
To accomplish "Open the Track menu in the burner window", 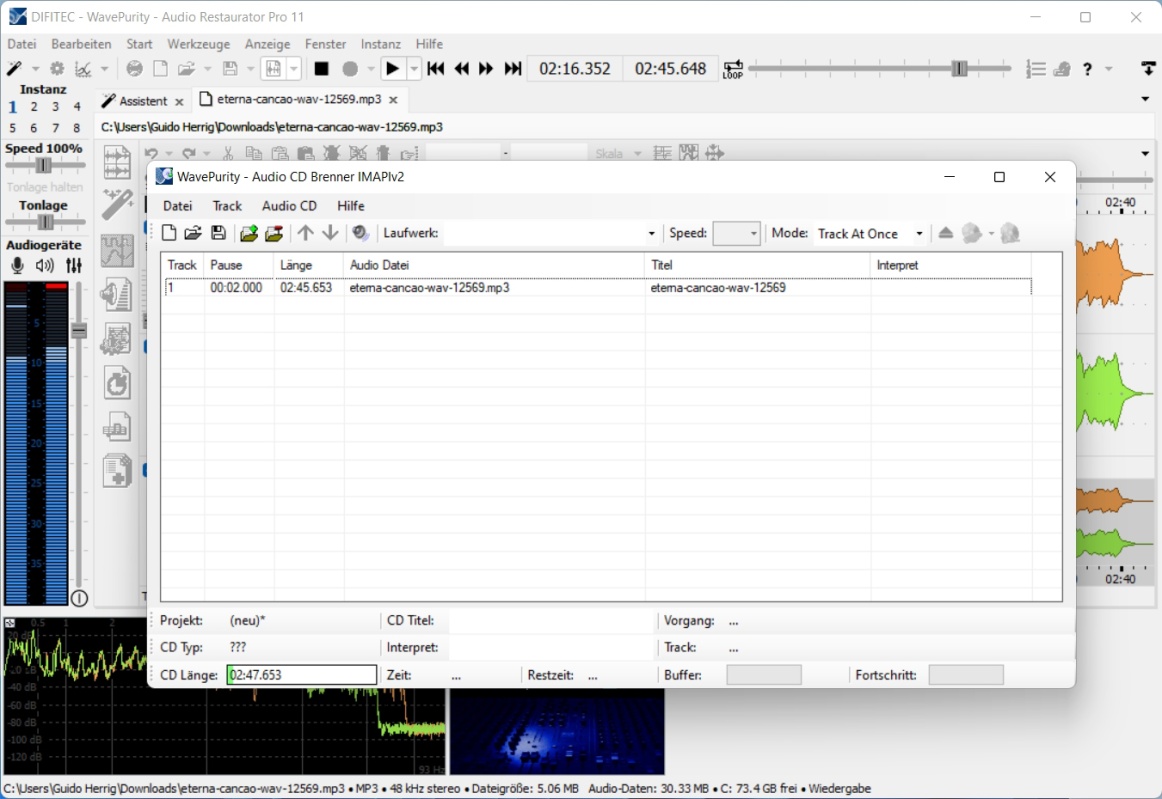I will point(227,206).
